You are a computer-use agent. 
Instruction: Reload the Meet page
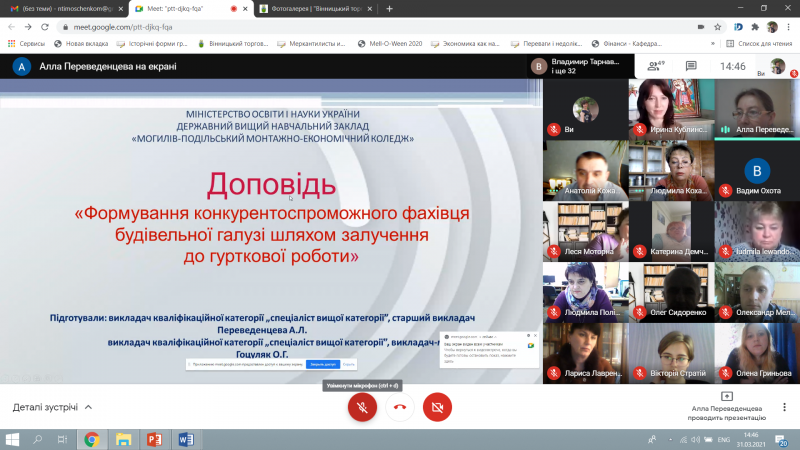coord(45,27)
